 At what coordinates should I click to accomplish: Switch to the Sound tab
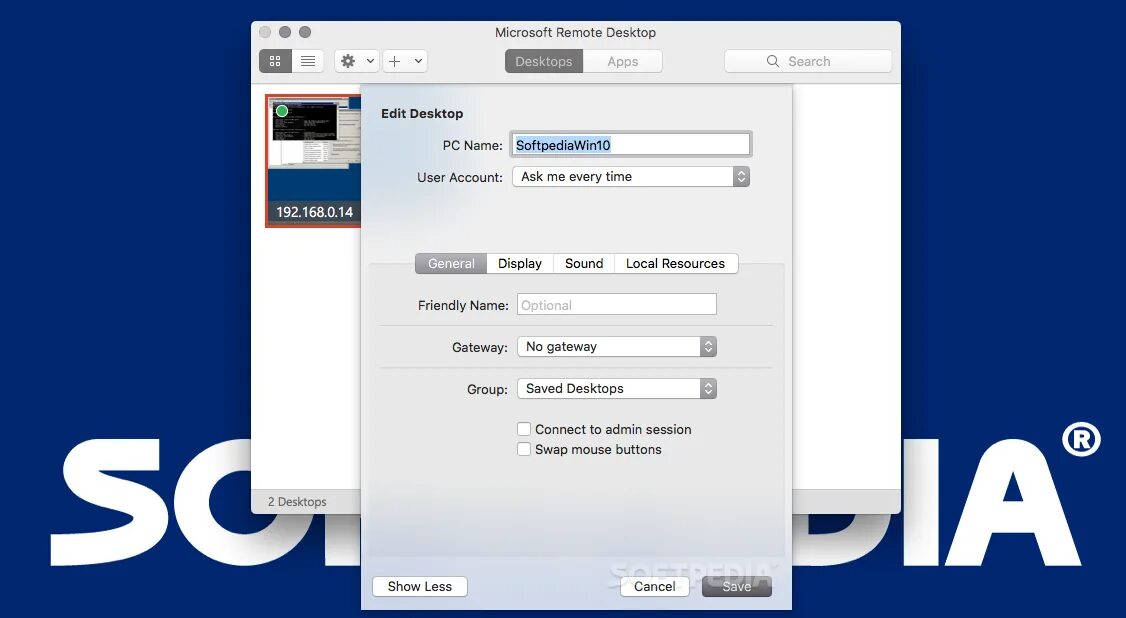point(584,263)
